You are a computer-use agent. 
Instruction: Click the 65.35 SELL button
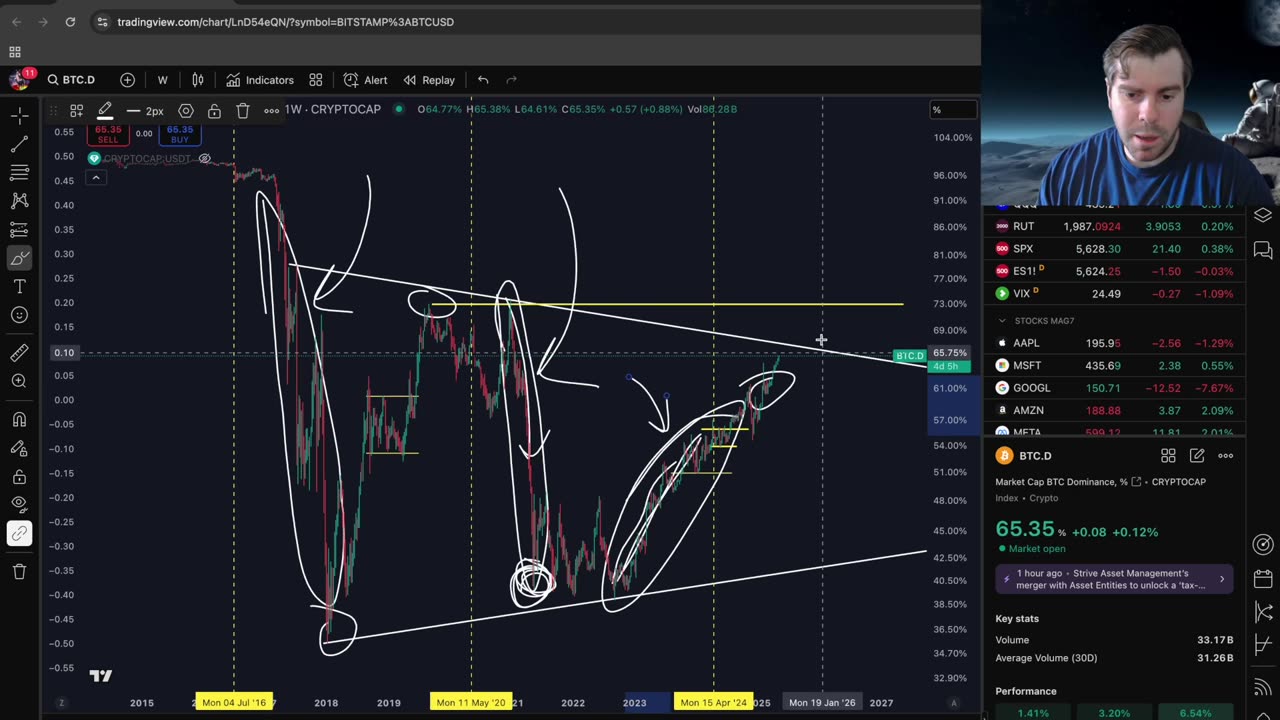(x=107, y=134)
